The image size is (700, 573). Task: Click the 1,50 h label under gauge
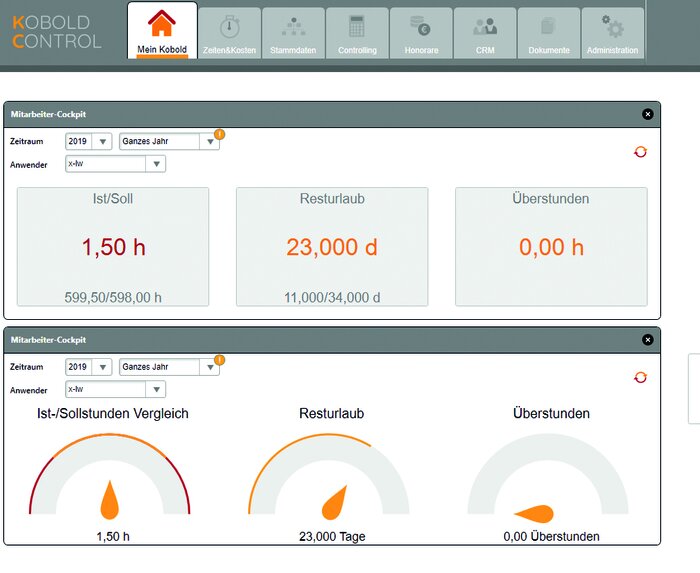113,536
